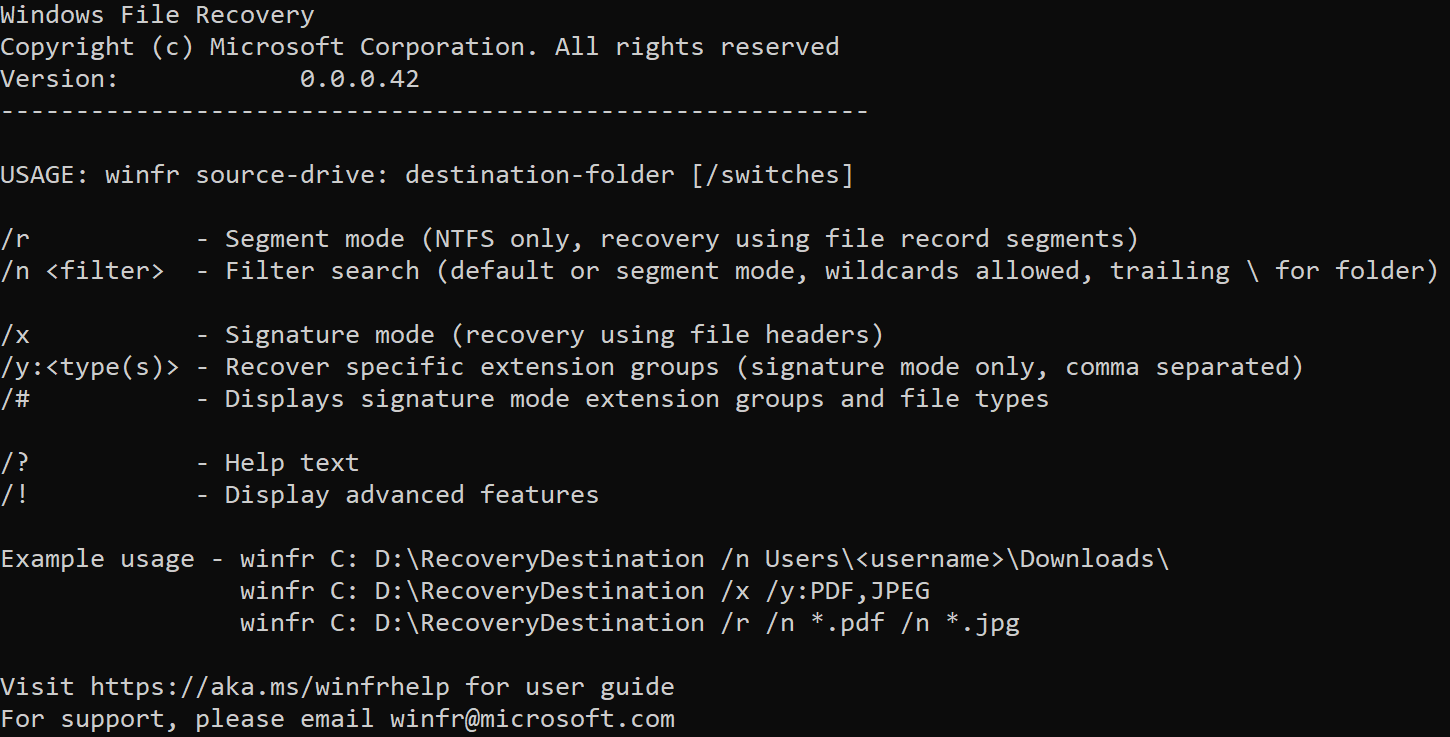Image resolution: width=1450 pixels, height=737 pixels.
Task: Click the dashed separator line under Version
Action: coord(434,111)
